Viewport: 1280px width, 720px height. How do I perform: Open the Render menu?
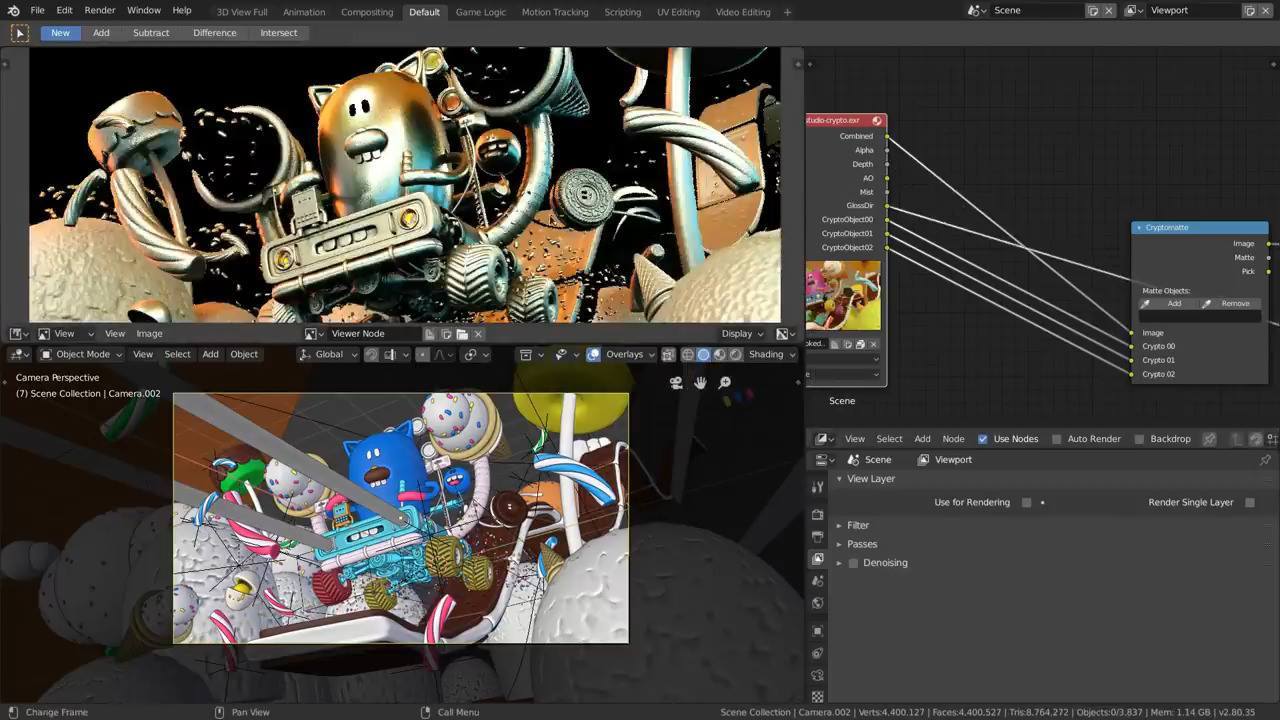(100, 10)
